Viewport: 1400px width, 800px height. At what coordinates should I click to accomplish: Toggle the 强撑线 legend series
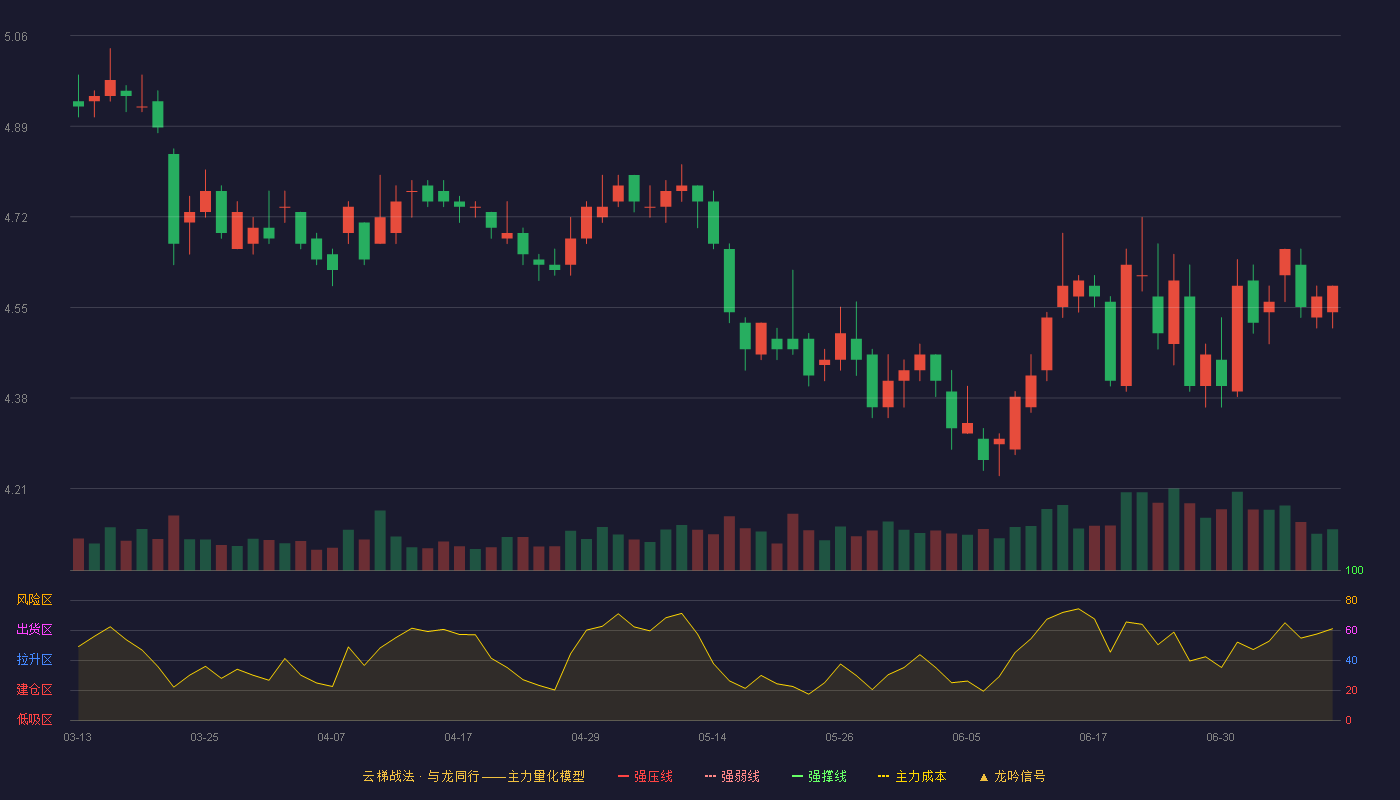click(x=819, y=776)
